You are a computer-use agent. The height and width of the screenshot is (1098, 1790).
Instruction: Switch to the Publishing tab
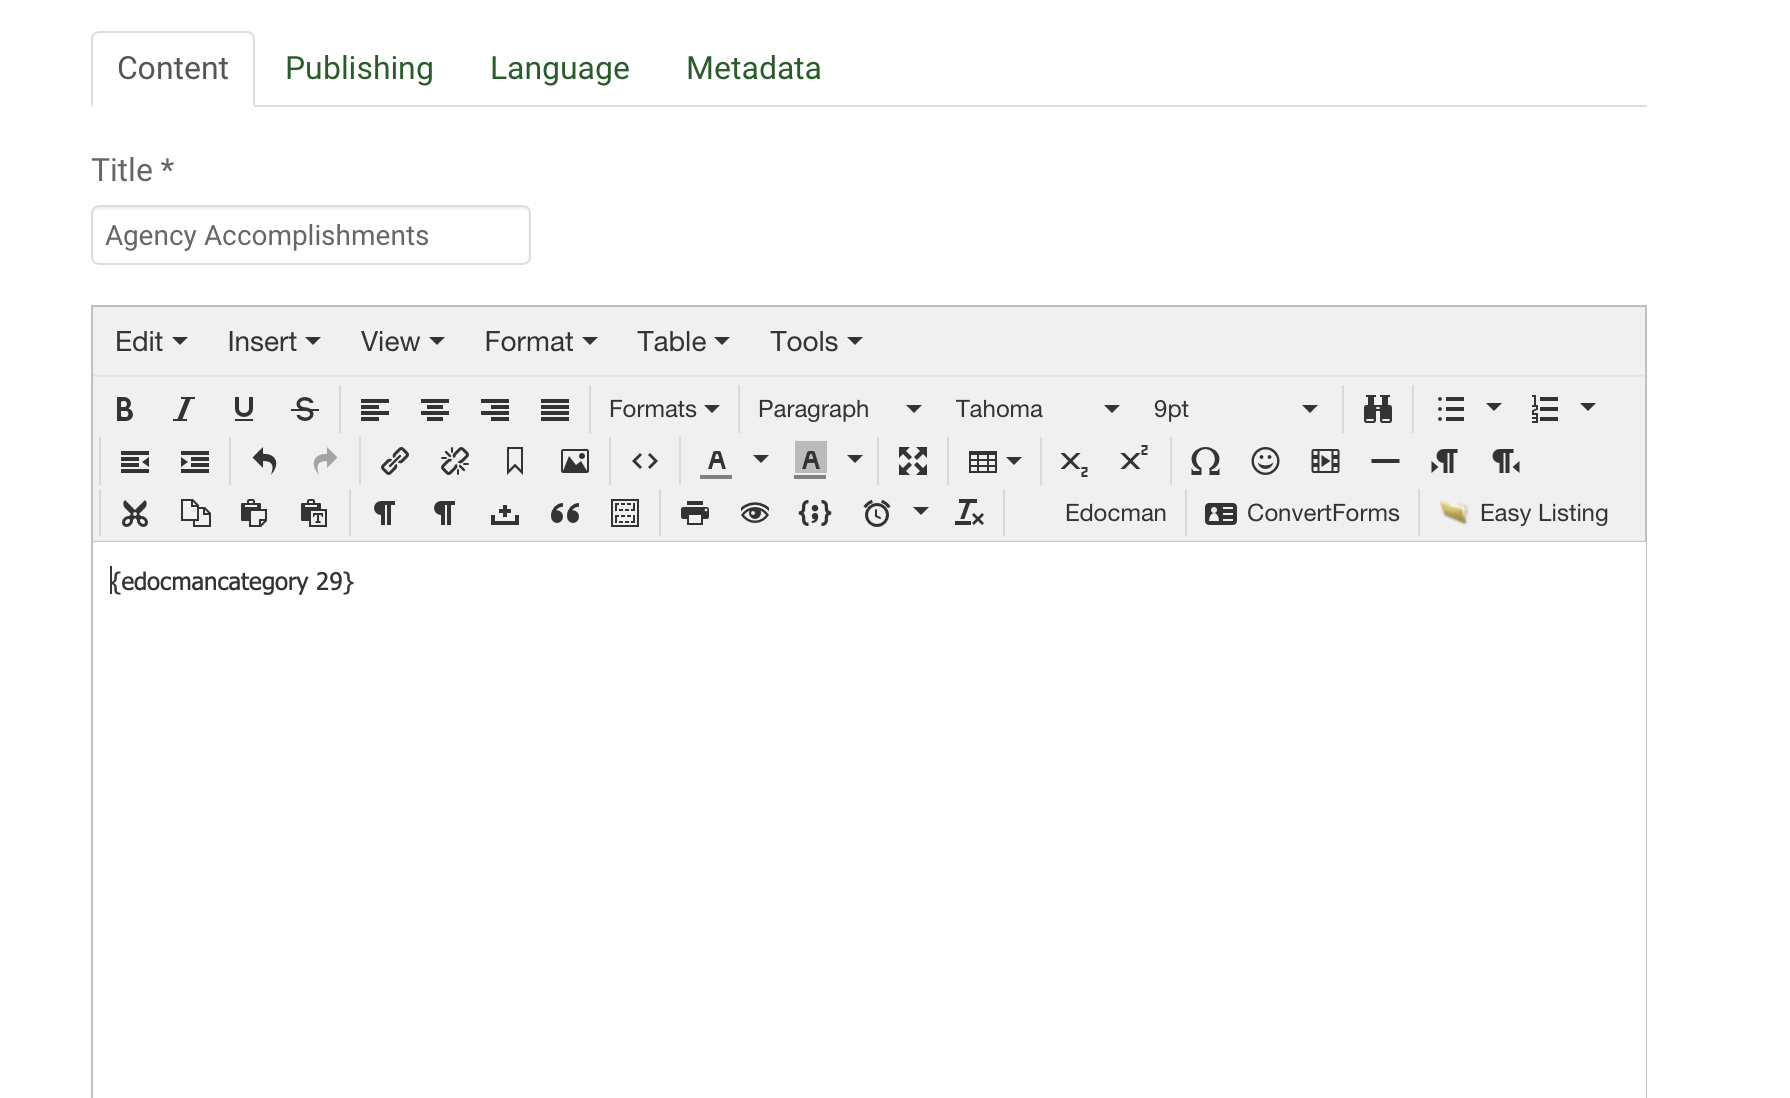click(359, 68)
